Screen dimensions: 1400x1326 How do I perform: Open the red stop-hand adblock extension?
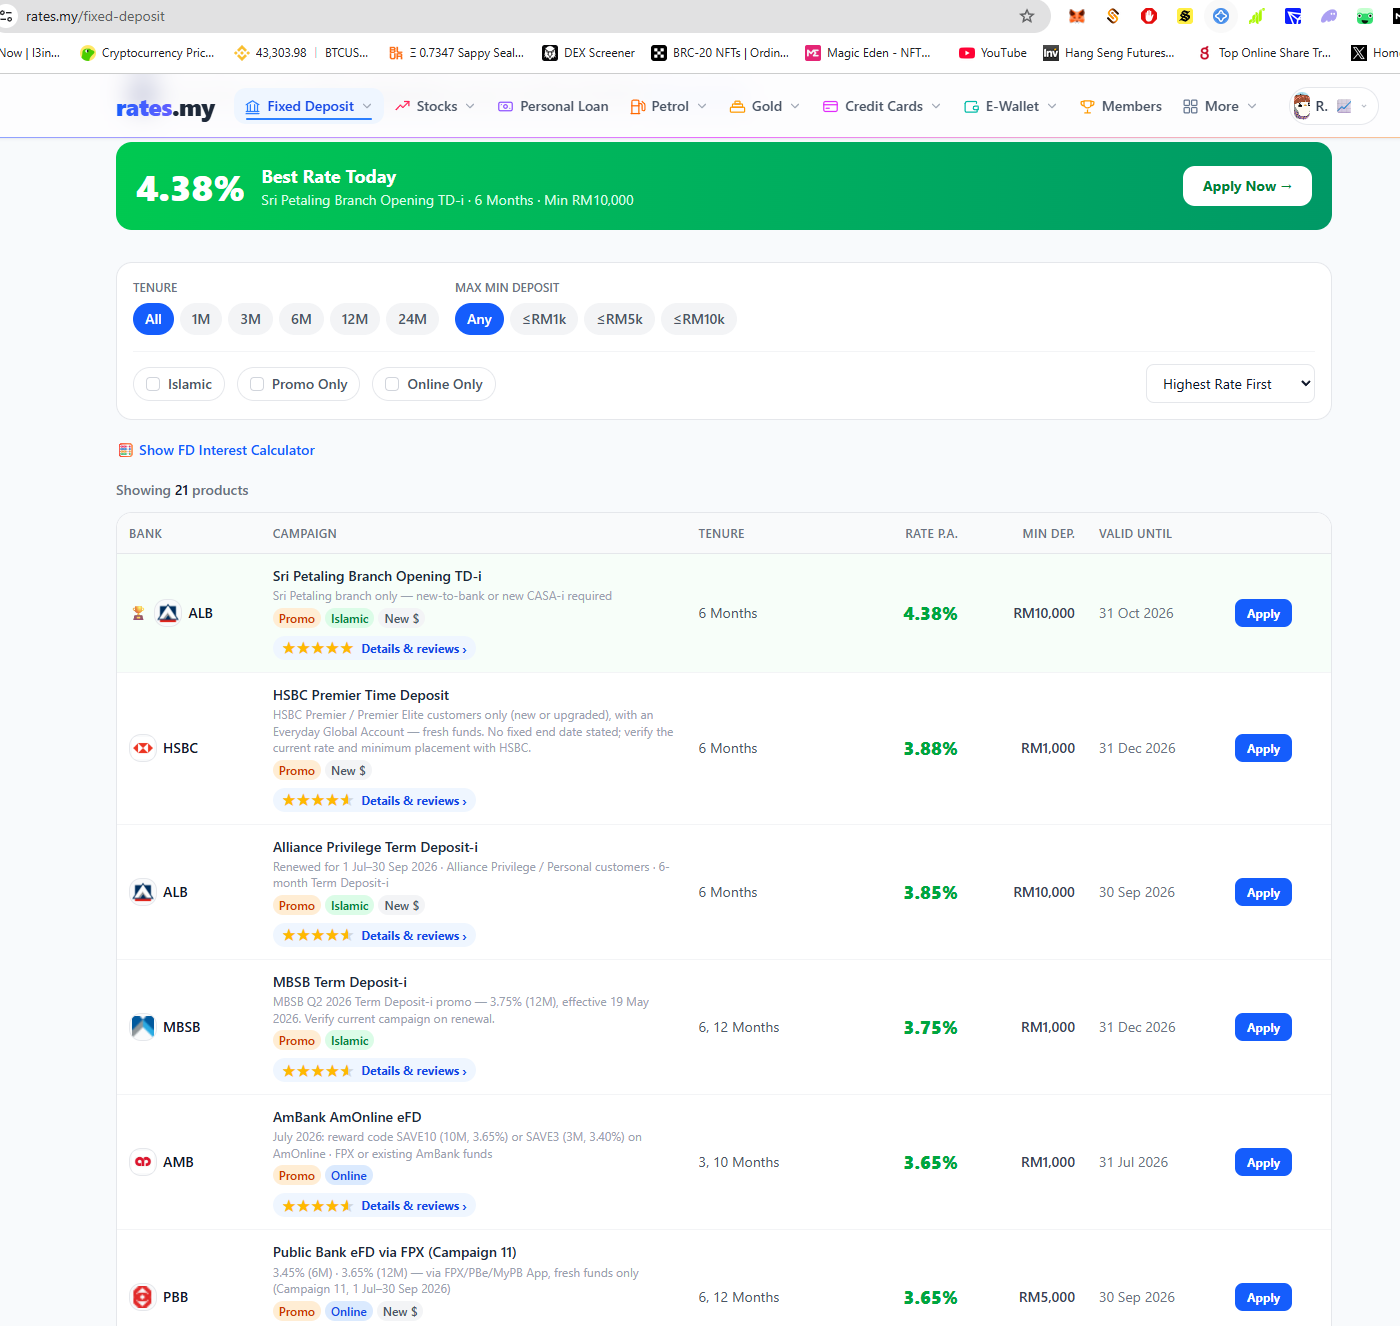click(x=1149, y=16)
